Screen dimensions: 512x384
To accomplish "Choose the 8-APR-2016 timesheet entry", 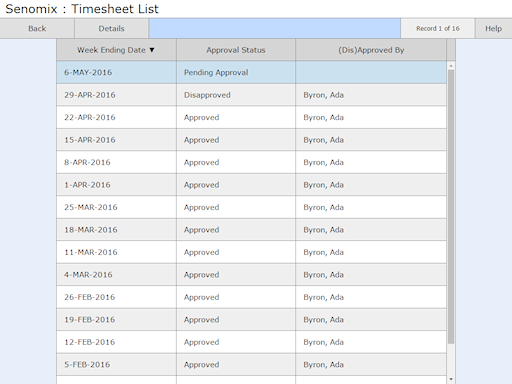I will (251, 162).
